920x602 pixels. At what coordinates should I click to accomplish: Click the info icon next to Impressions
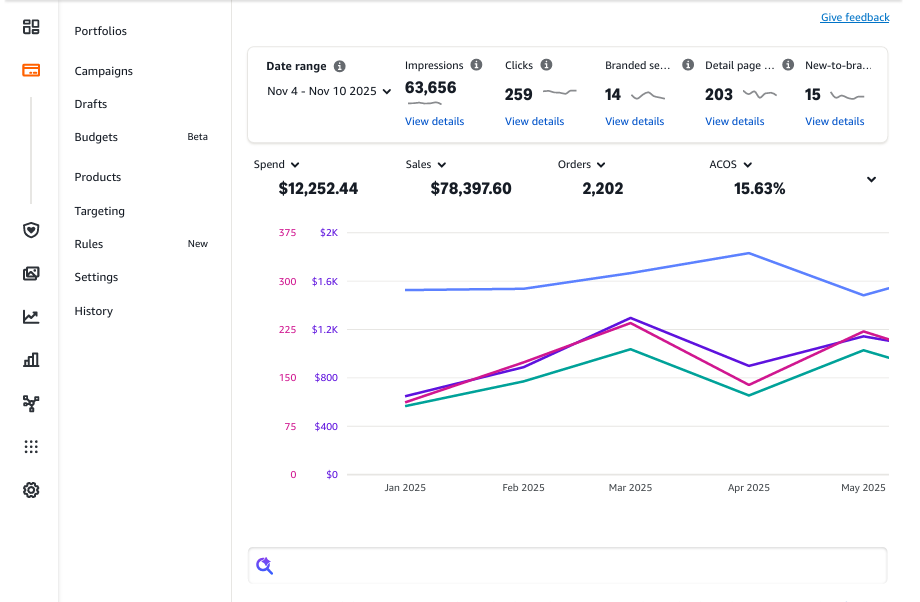(476, 65)
